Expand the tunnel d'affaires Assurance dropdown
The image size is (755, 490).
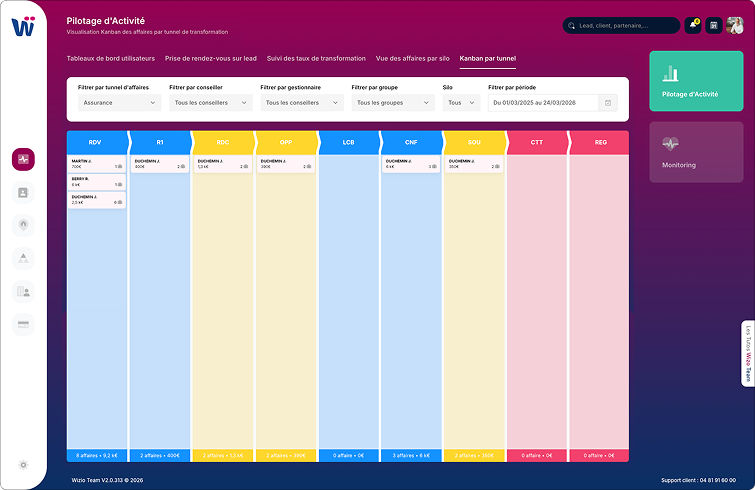[119, 103]
